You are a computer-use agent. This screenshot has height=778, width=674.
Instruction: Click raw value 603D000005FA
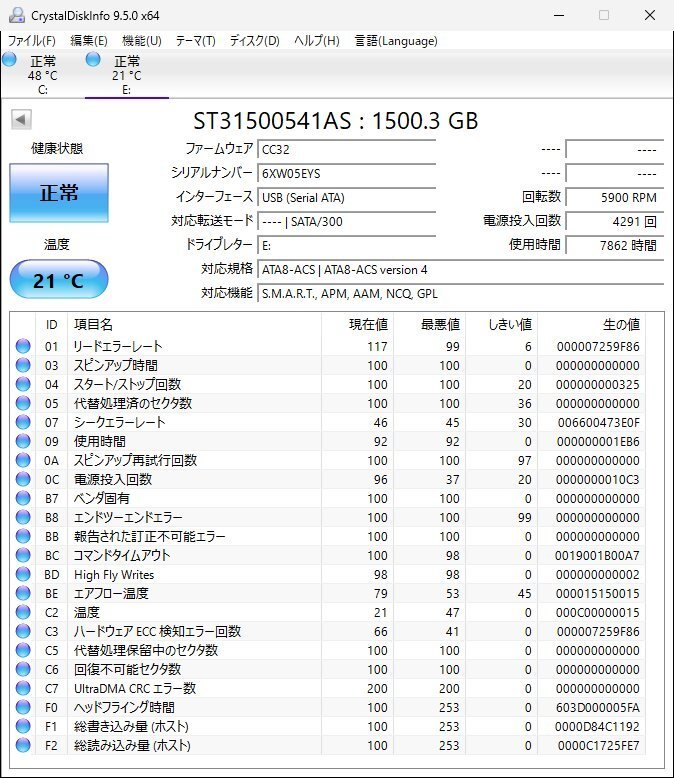(x=598, y=708)
